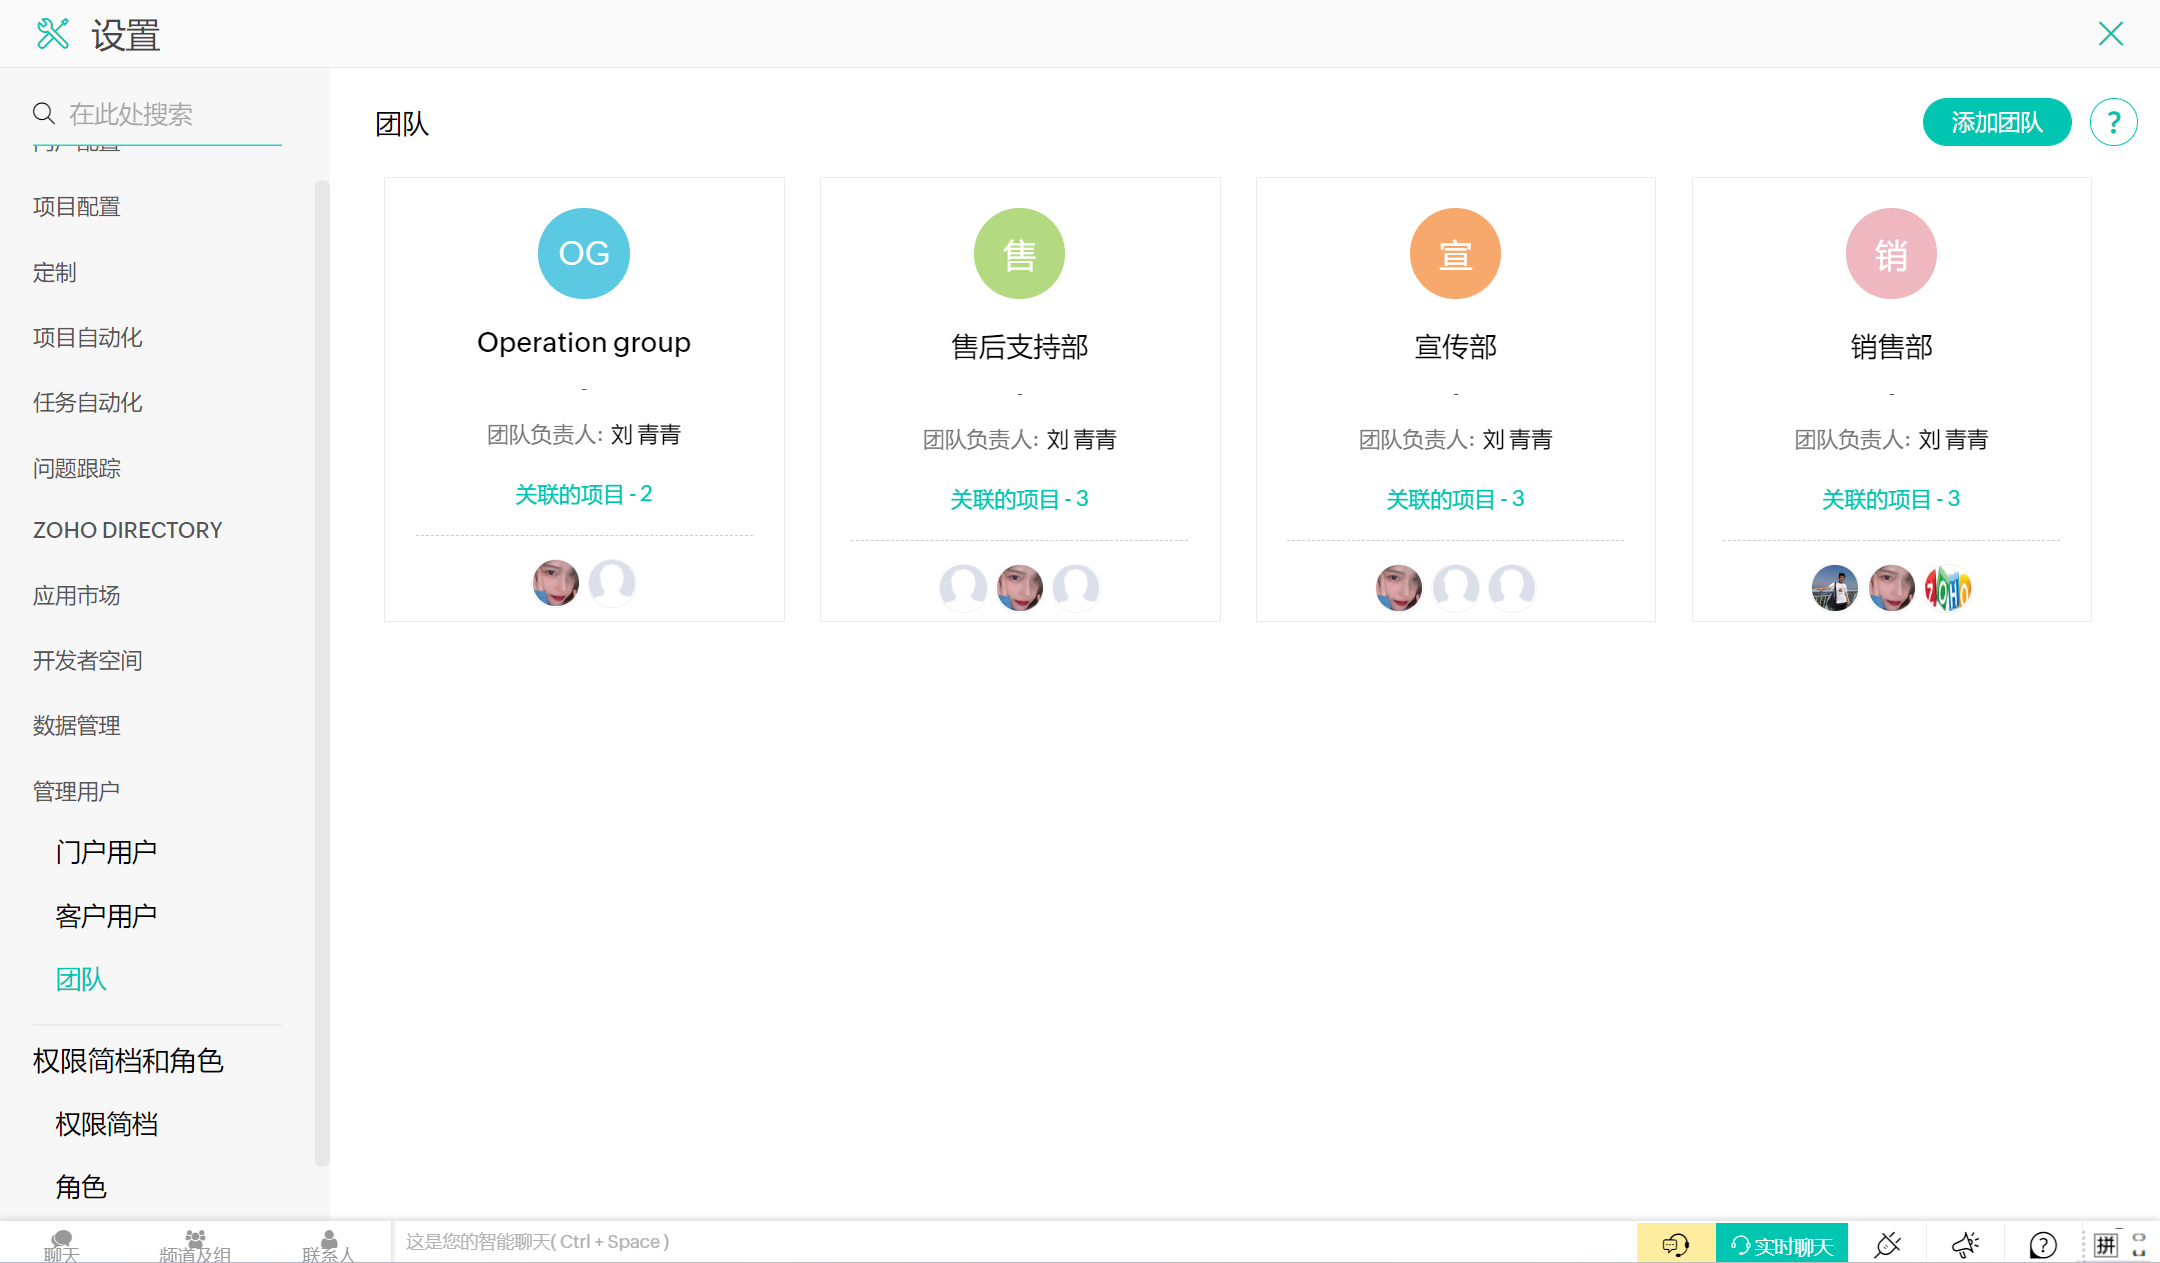
Task: Start 实时聊天 live chat
Action: click(1784, 1244)
